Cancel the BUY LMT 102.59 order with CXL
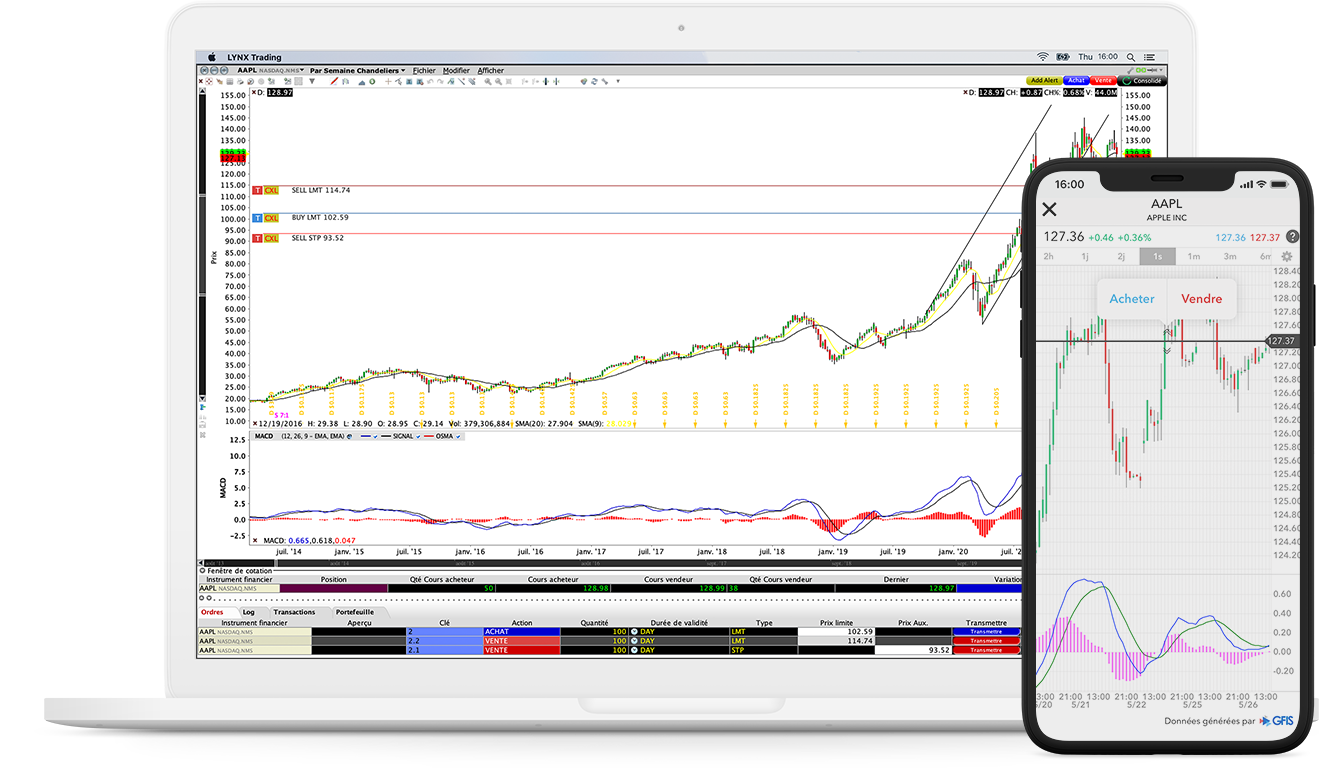Image resolution: width=1328 pixels, height=768 pixels. [271, 218]
